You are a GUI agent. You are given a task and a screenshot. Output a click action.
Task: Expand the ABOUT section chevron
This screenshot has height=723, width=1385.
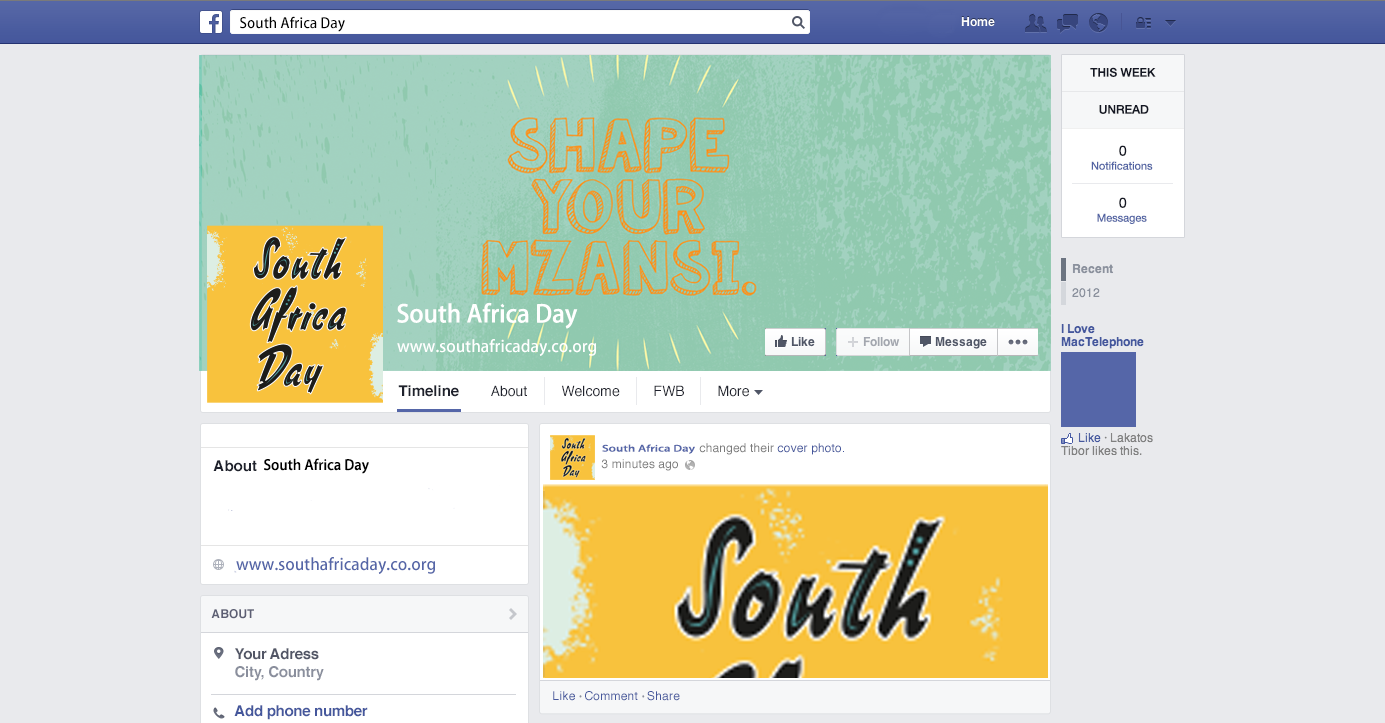click(513, 614)
